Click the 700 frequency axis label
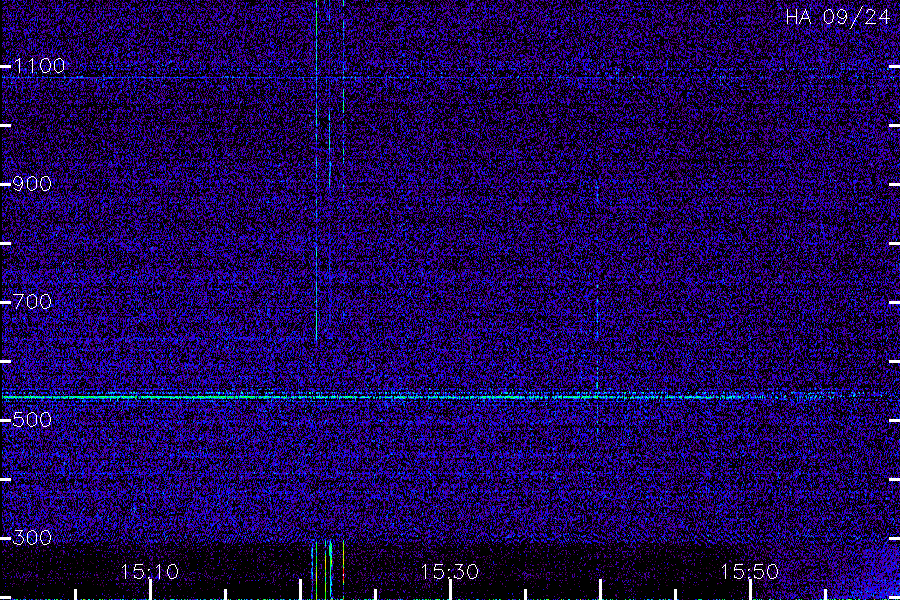Screen dimensions: 900x600 coord(32,301)
